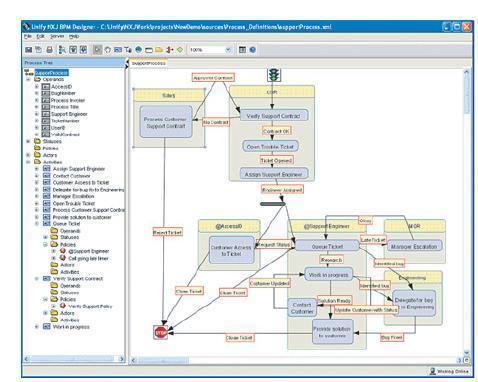
Task: Pick the green diamond decision tool
Action: 180,50
